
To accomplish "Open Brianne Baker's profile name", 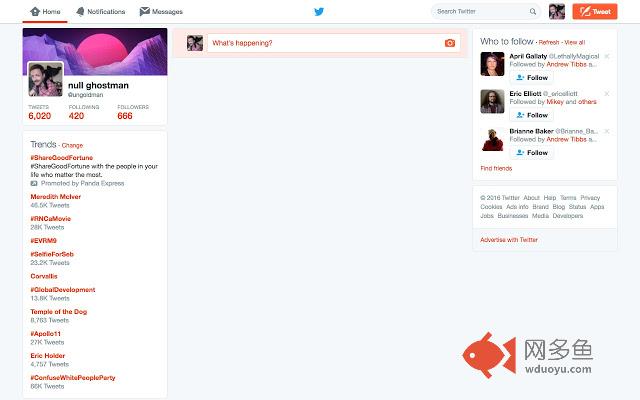I will pyautogui.click(x=531, y=131).
